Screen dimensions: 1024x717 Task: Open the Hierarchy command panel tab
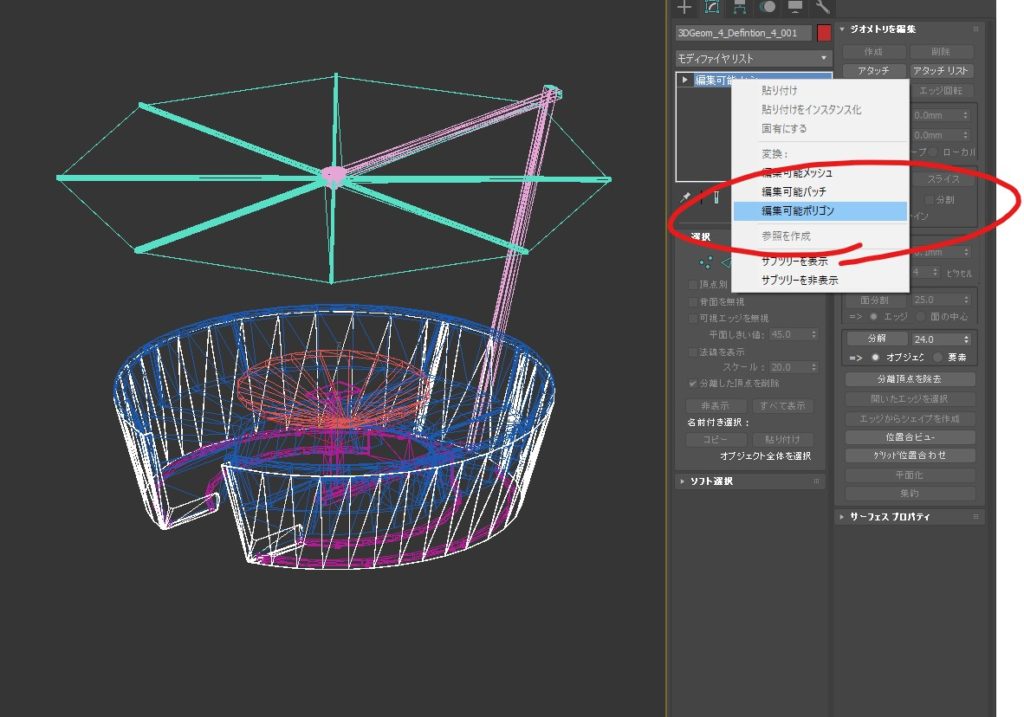pos(741,7)
